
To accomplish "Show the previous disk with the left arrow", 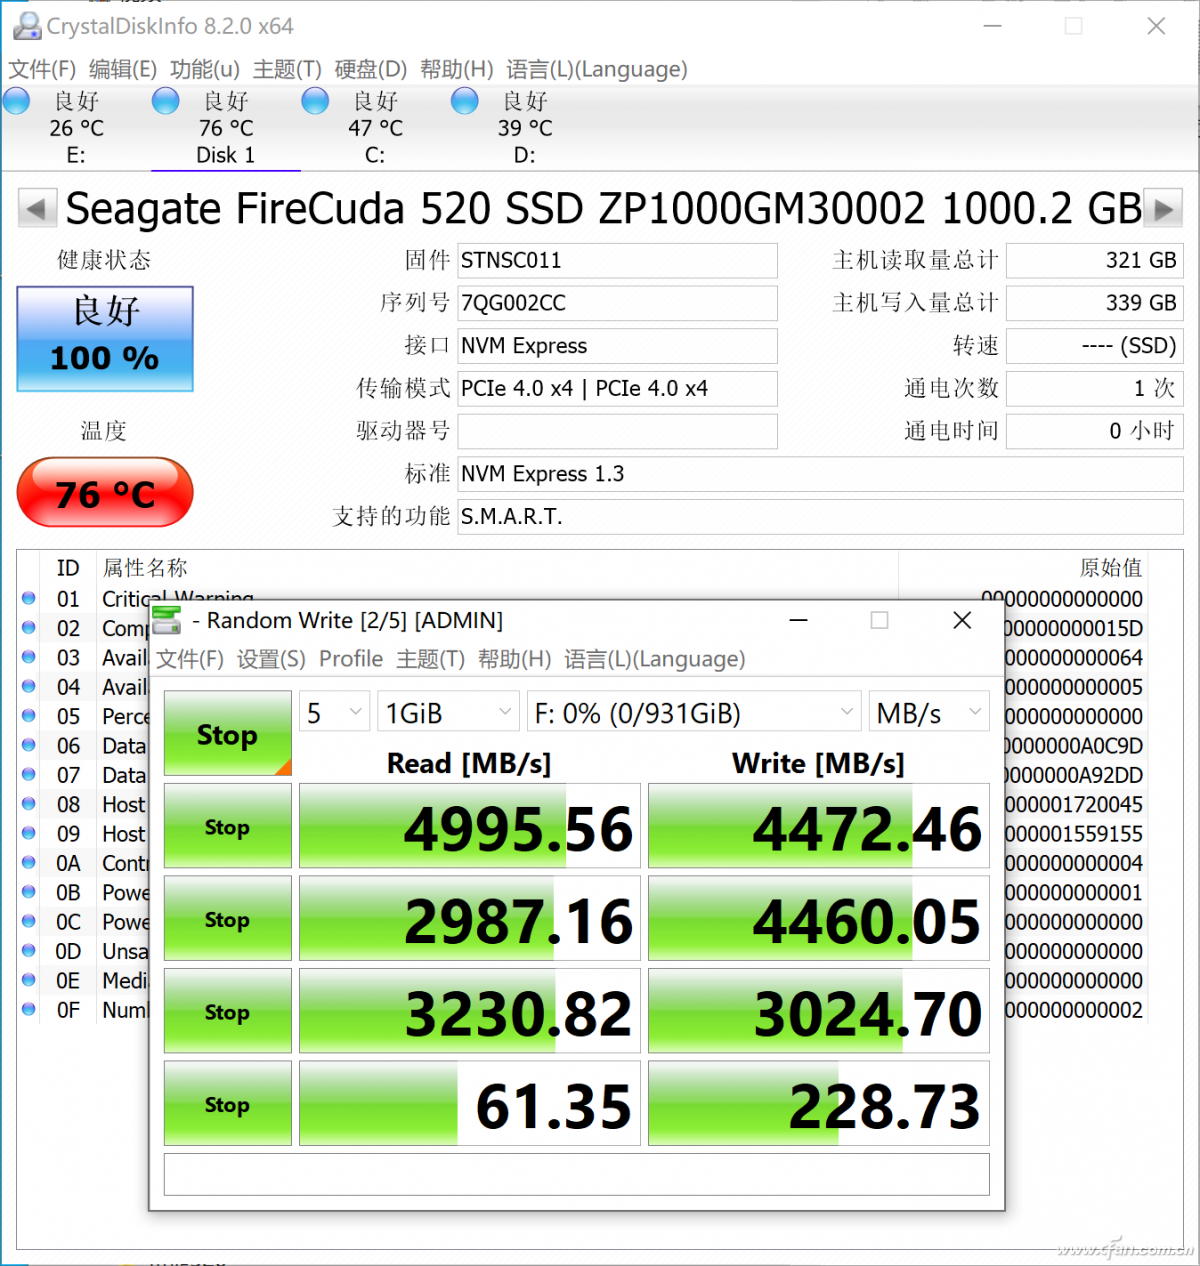I will pos(37,209).
